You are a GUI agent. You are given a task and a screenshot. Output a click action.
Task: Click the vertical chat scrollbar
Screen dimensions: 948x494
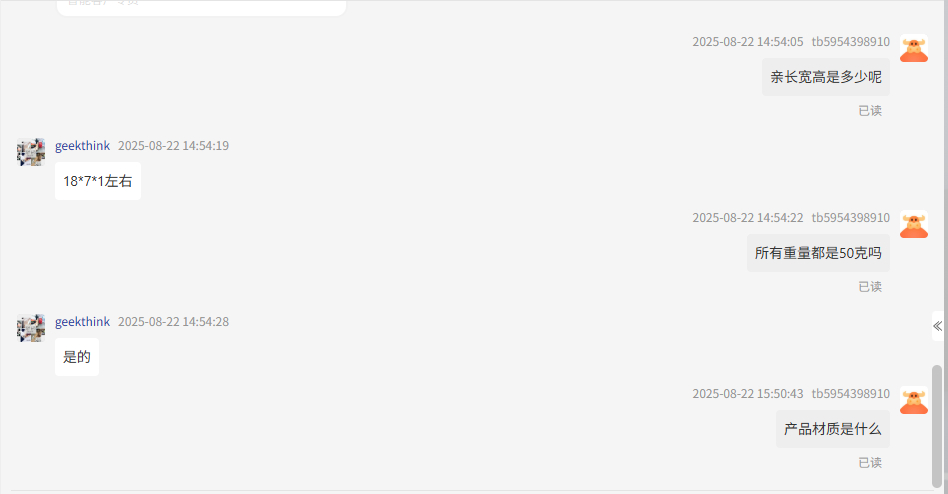(937, 426)
